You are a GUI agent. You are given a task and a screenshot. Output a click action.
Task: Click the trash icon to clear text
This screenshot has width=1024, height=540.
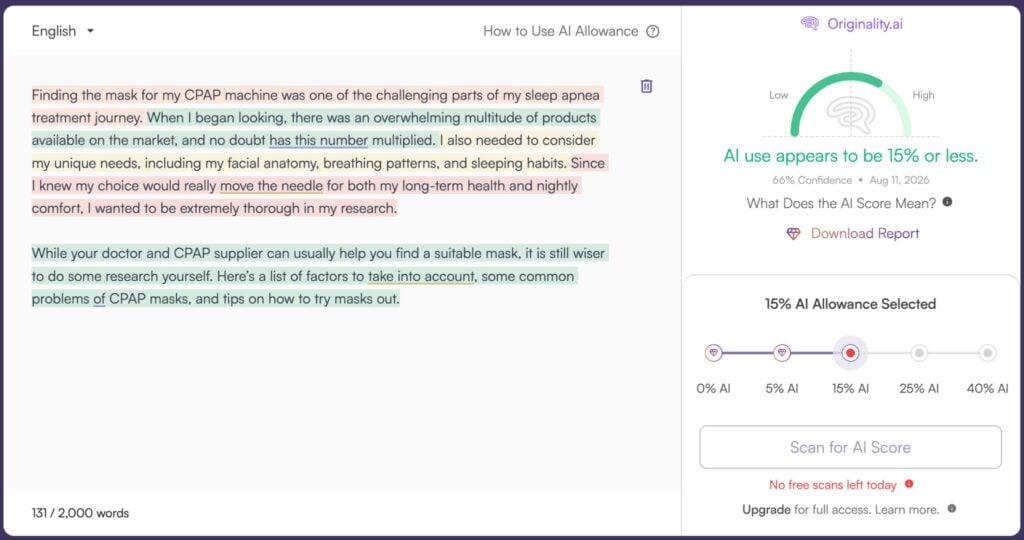[x=647, y=86]
